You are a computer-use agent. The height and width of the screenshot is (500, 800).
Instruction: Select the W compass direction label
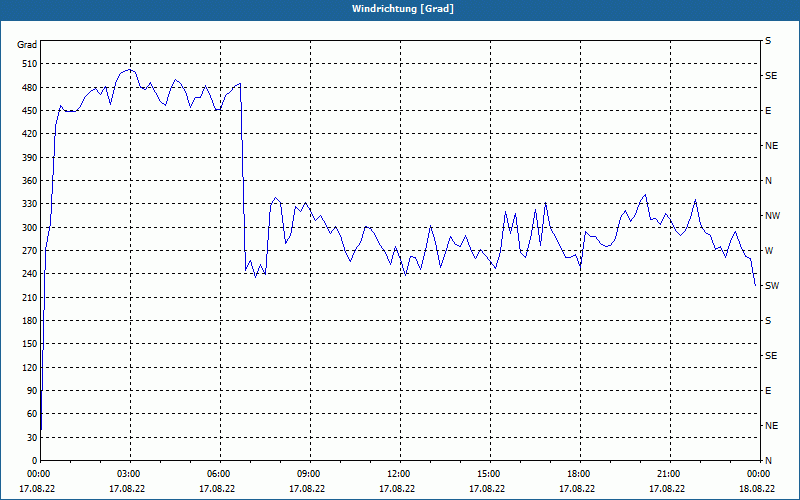[x=769, y=251]
